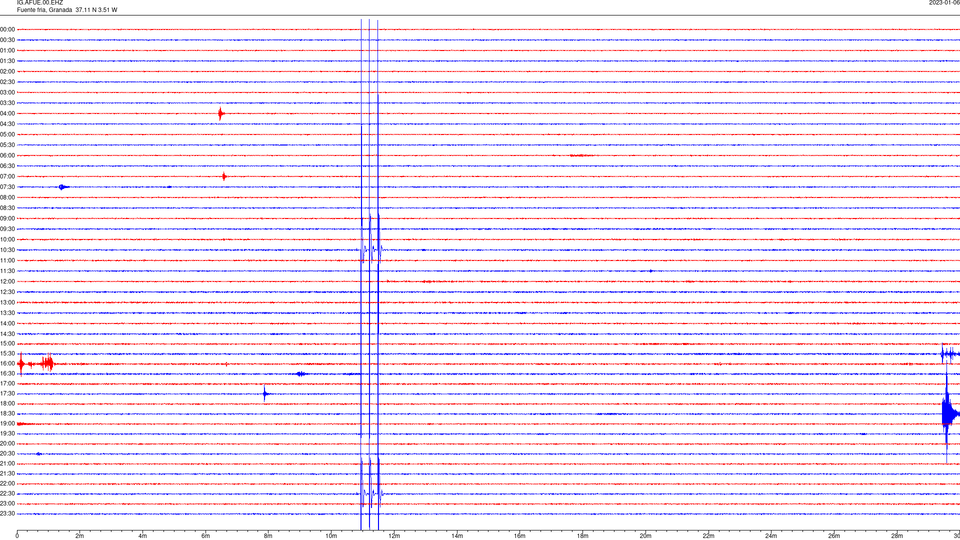Select the 16:00 time row label

point(7,364)
